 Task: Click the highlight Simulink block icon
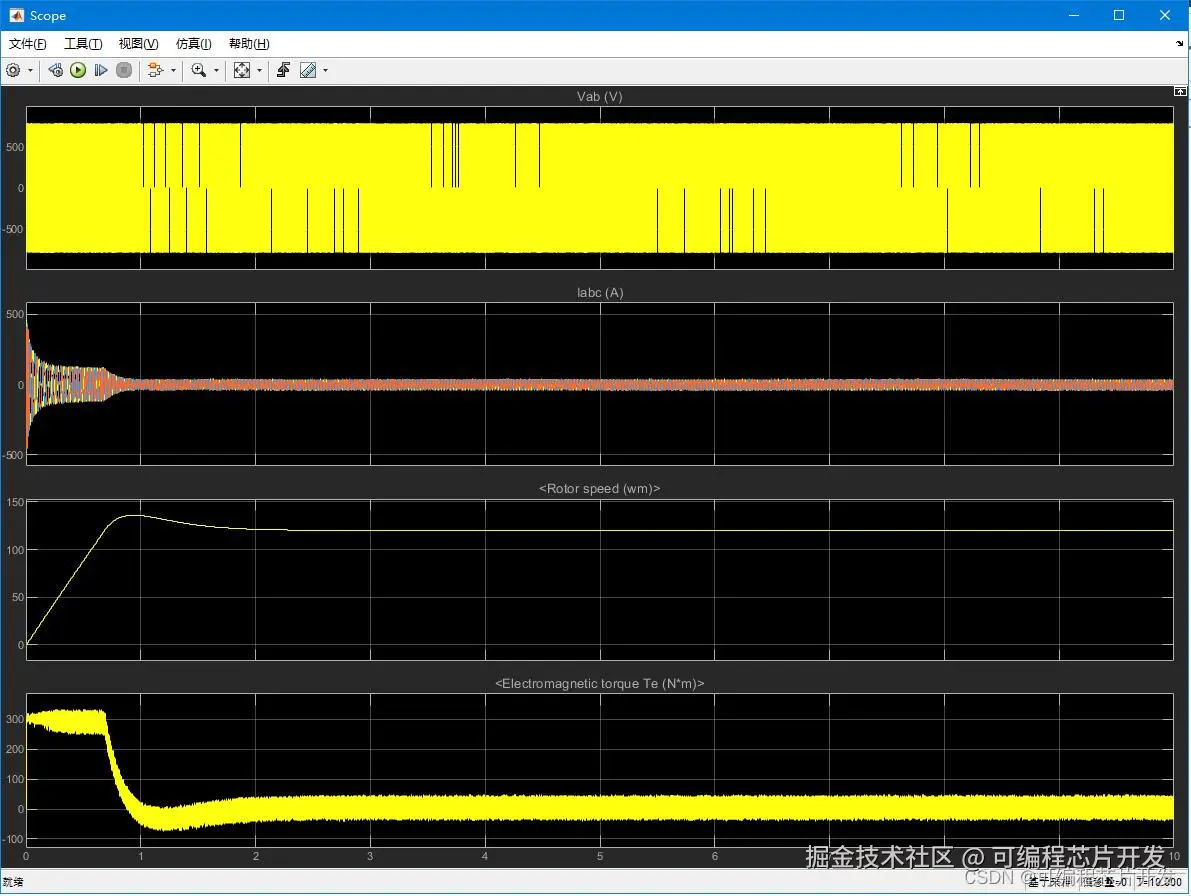155,71
